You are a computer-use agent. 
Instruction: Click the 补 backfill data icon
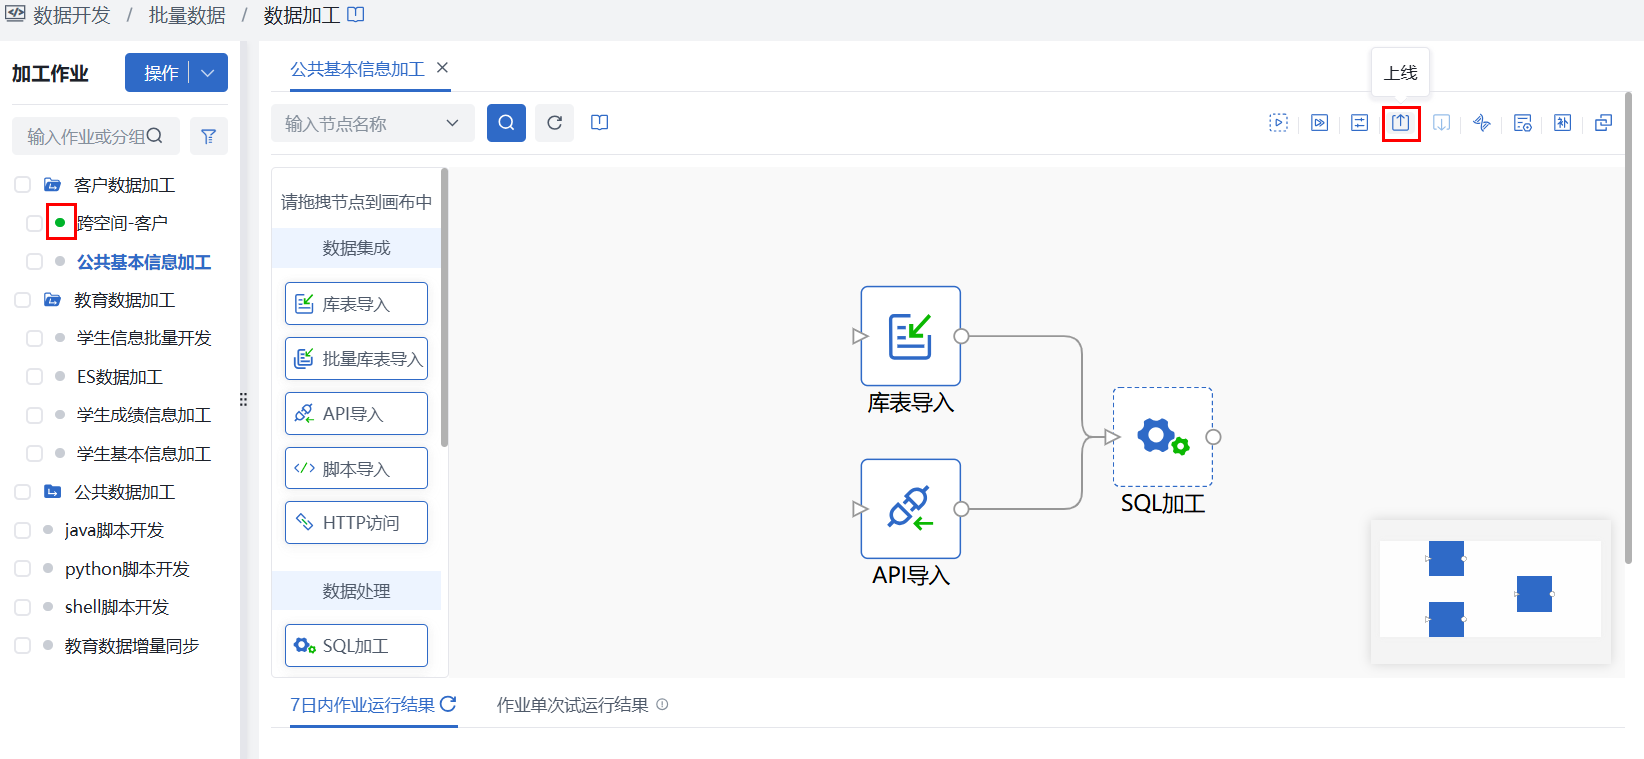click(x=1562, y=123)
